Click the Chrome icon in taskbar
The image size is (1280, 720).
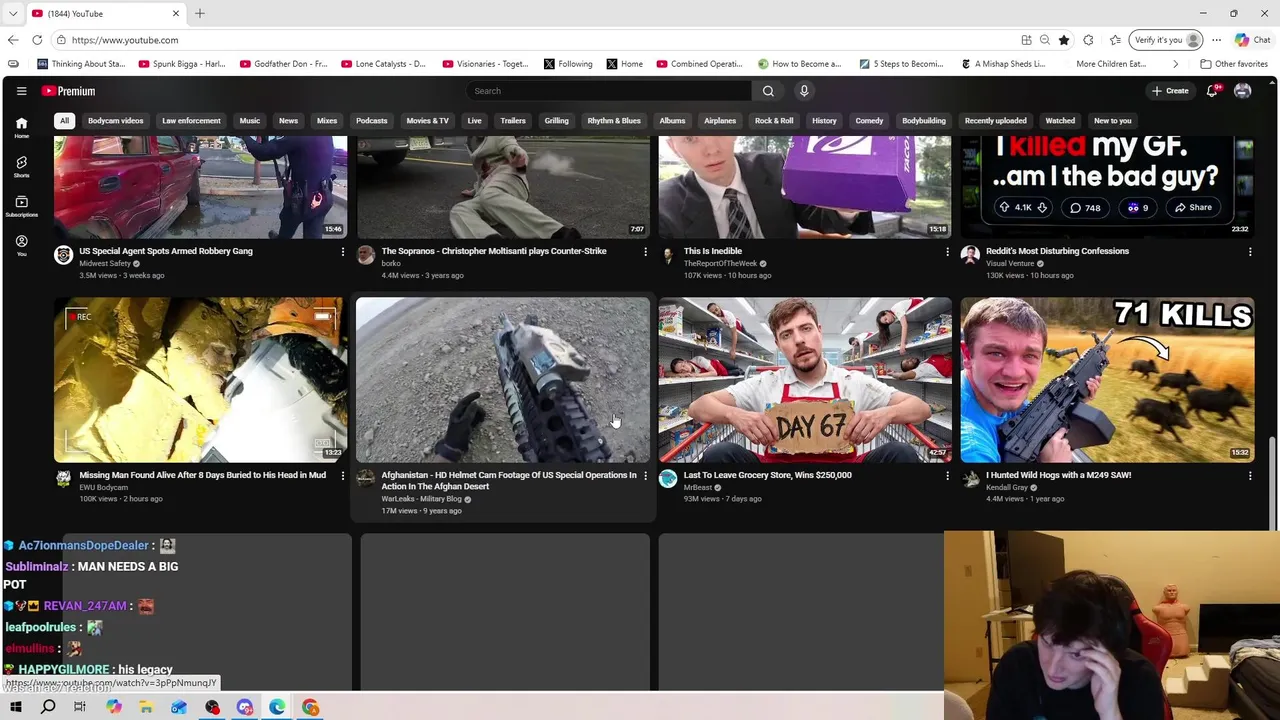310,707
